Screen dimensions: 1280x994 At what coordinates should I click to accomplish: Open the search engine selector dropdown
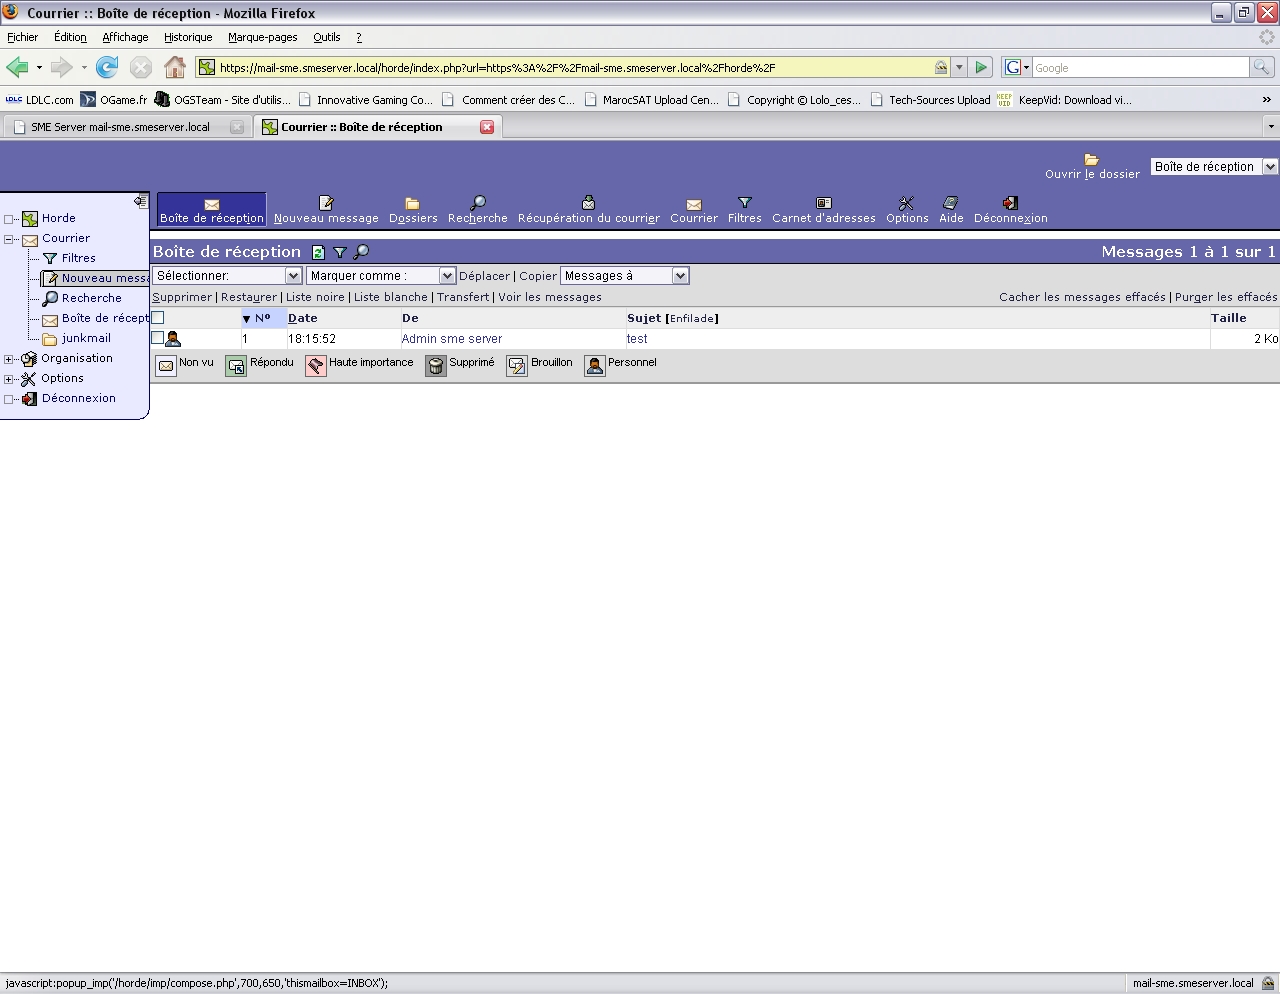1016,67
